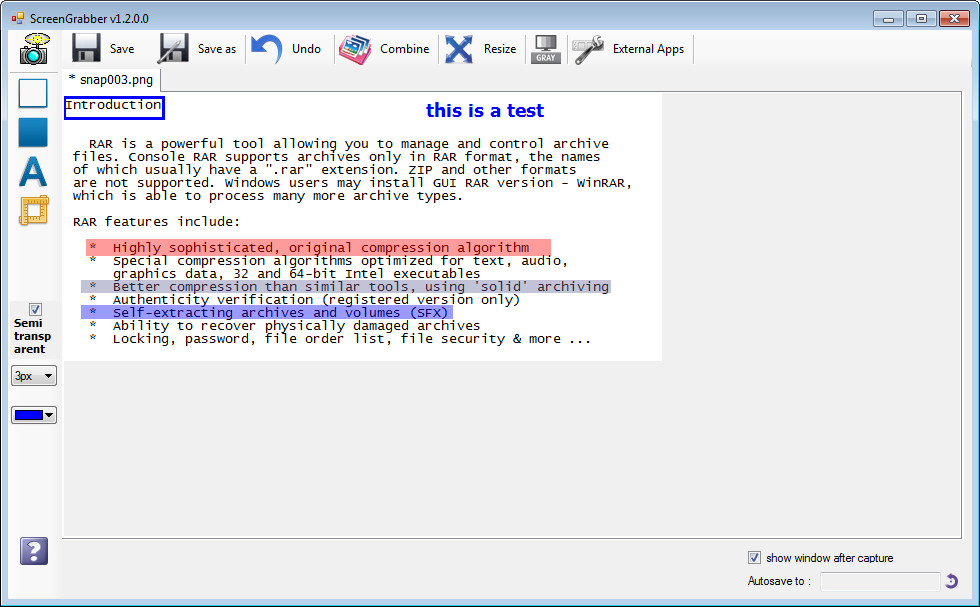
Task: Maximize the ScreenGrabber window
Action: point(921,19)
